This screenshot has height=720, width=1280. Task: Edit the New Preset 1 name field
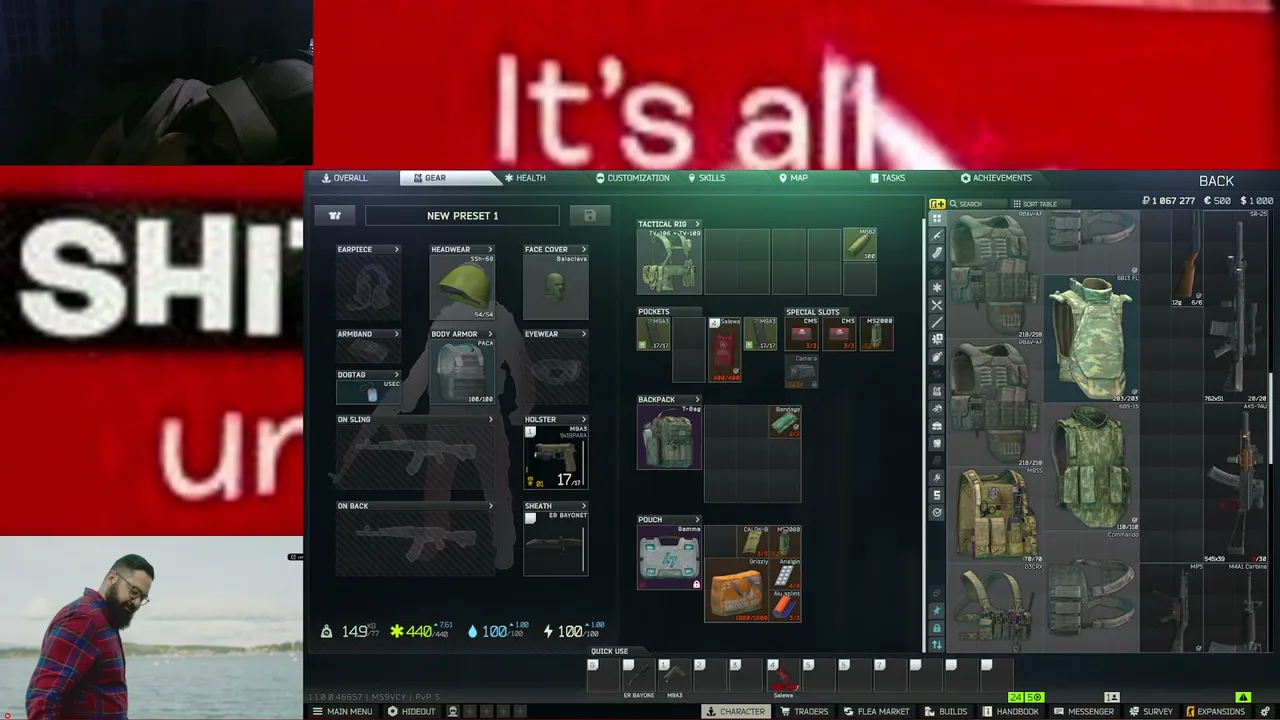(x=462, y=216)
